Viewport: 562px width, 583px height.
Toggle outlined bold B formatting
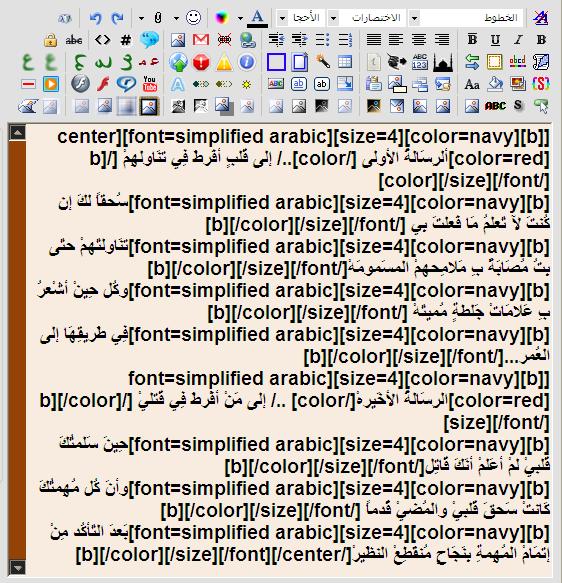click(x=472, y=40)
